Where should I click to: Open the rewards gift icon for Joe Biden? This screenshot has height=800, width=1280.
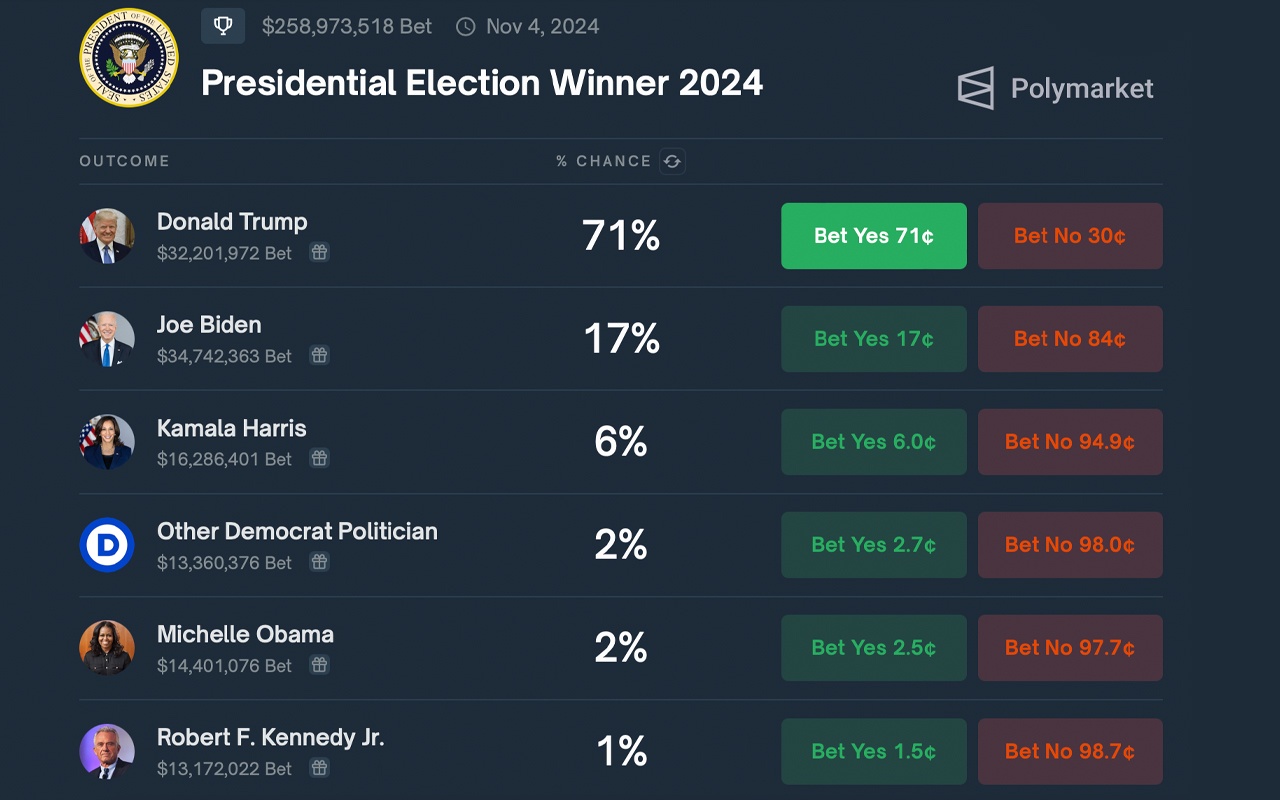click(x=319, y=356)
